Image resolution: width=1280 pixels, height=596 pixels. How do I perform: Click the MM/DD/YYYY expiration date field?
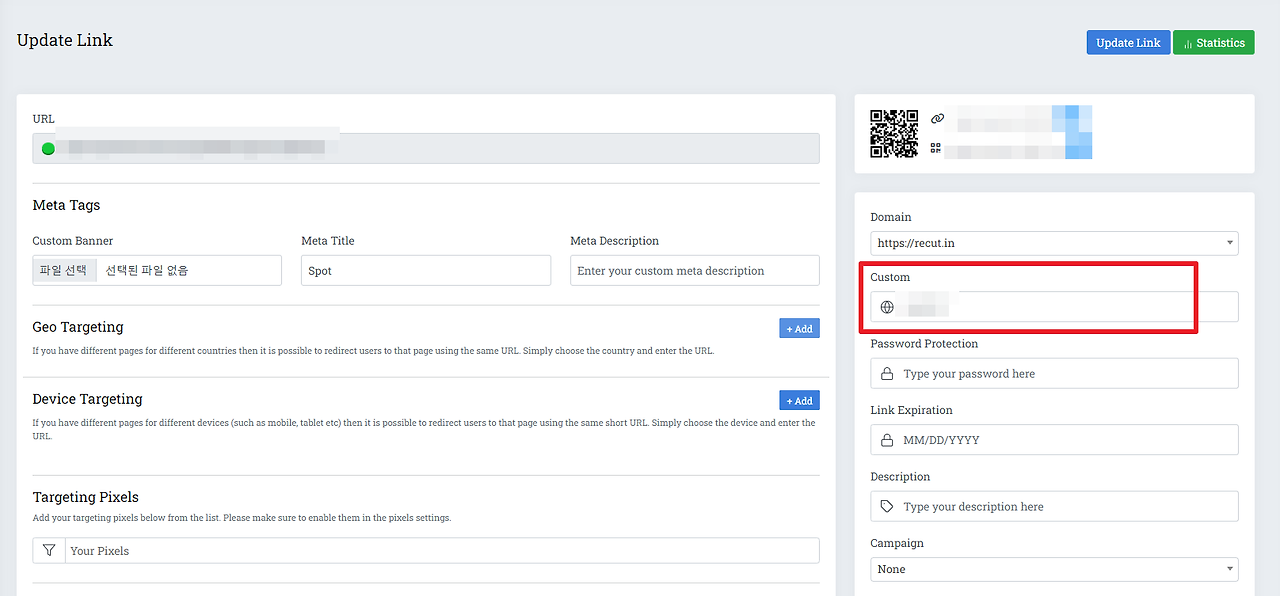1054,440
